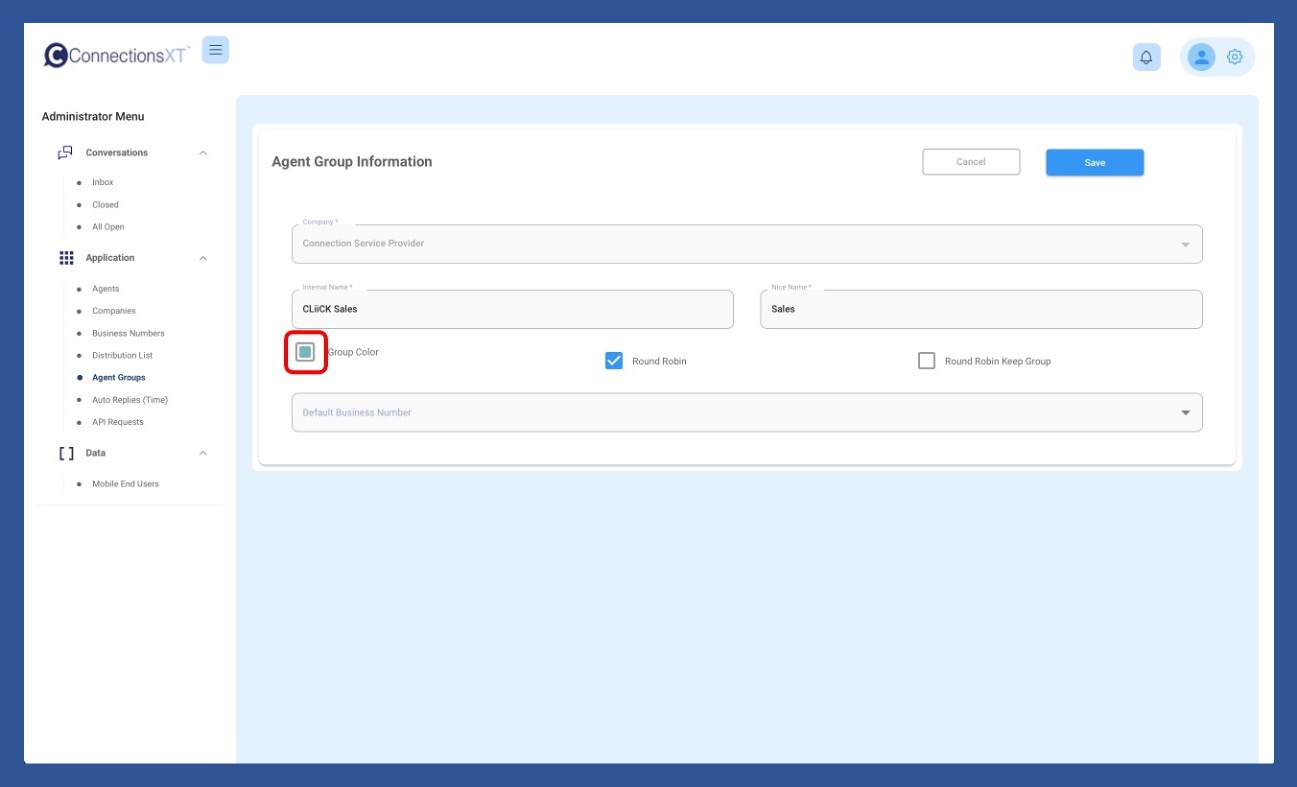Collapse the Data section chevron
This screenshot has height=787, width=1297.
coord(203,453)
